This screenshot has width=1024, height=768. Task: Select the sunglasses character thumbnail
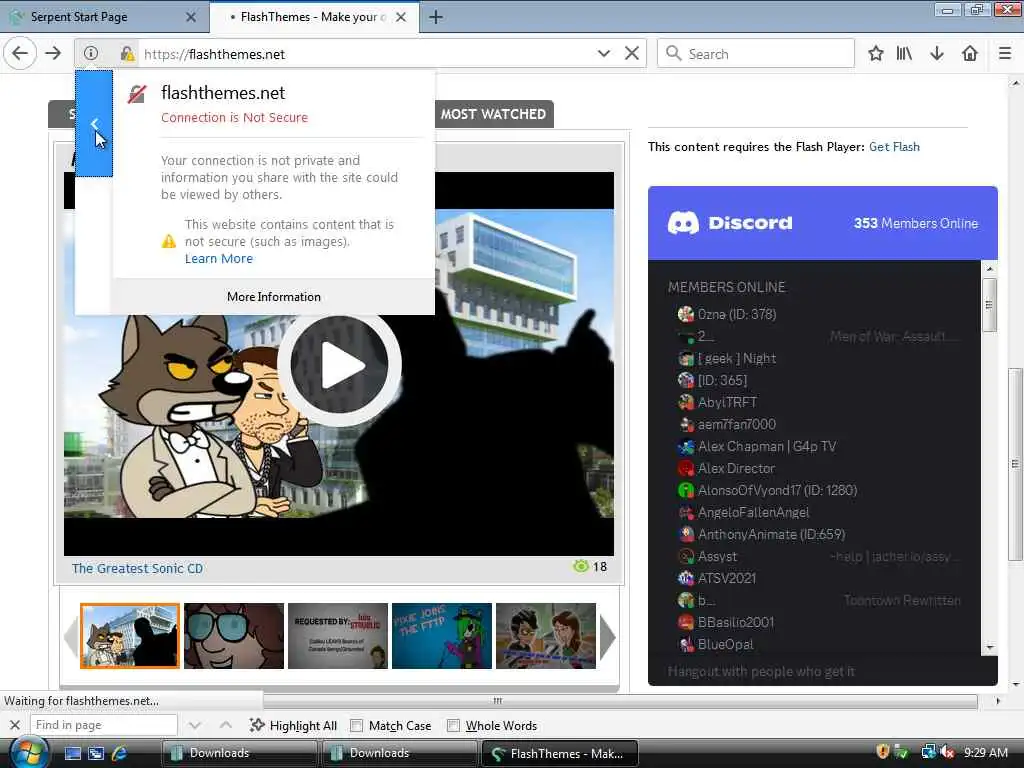coord(234,635)
